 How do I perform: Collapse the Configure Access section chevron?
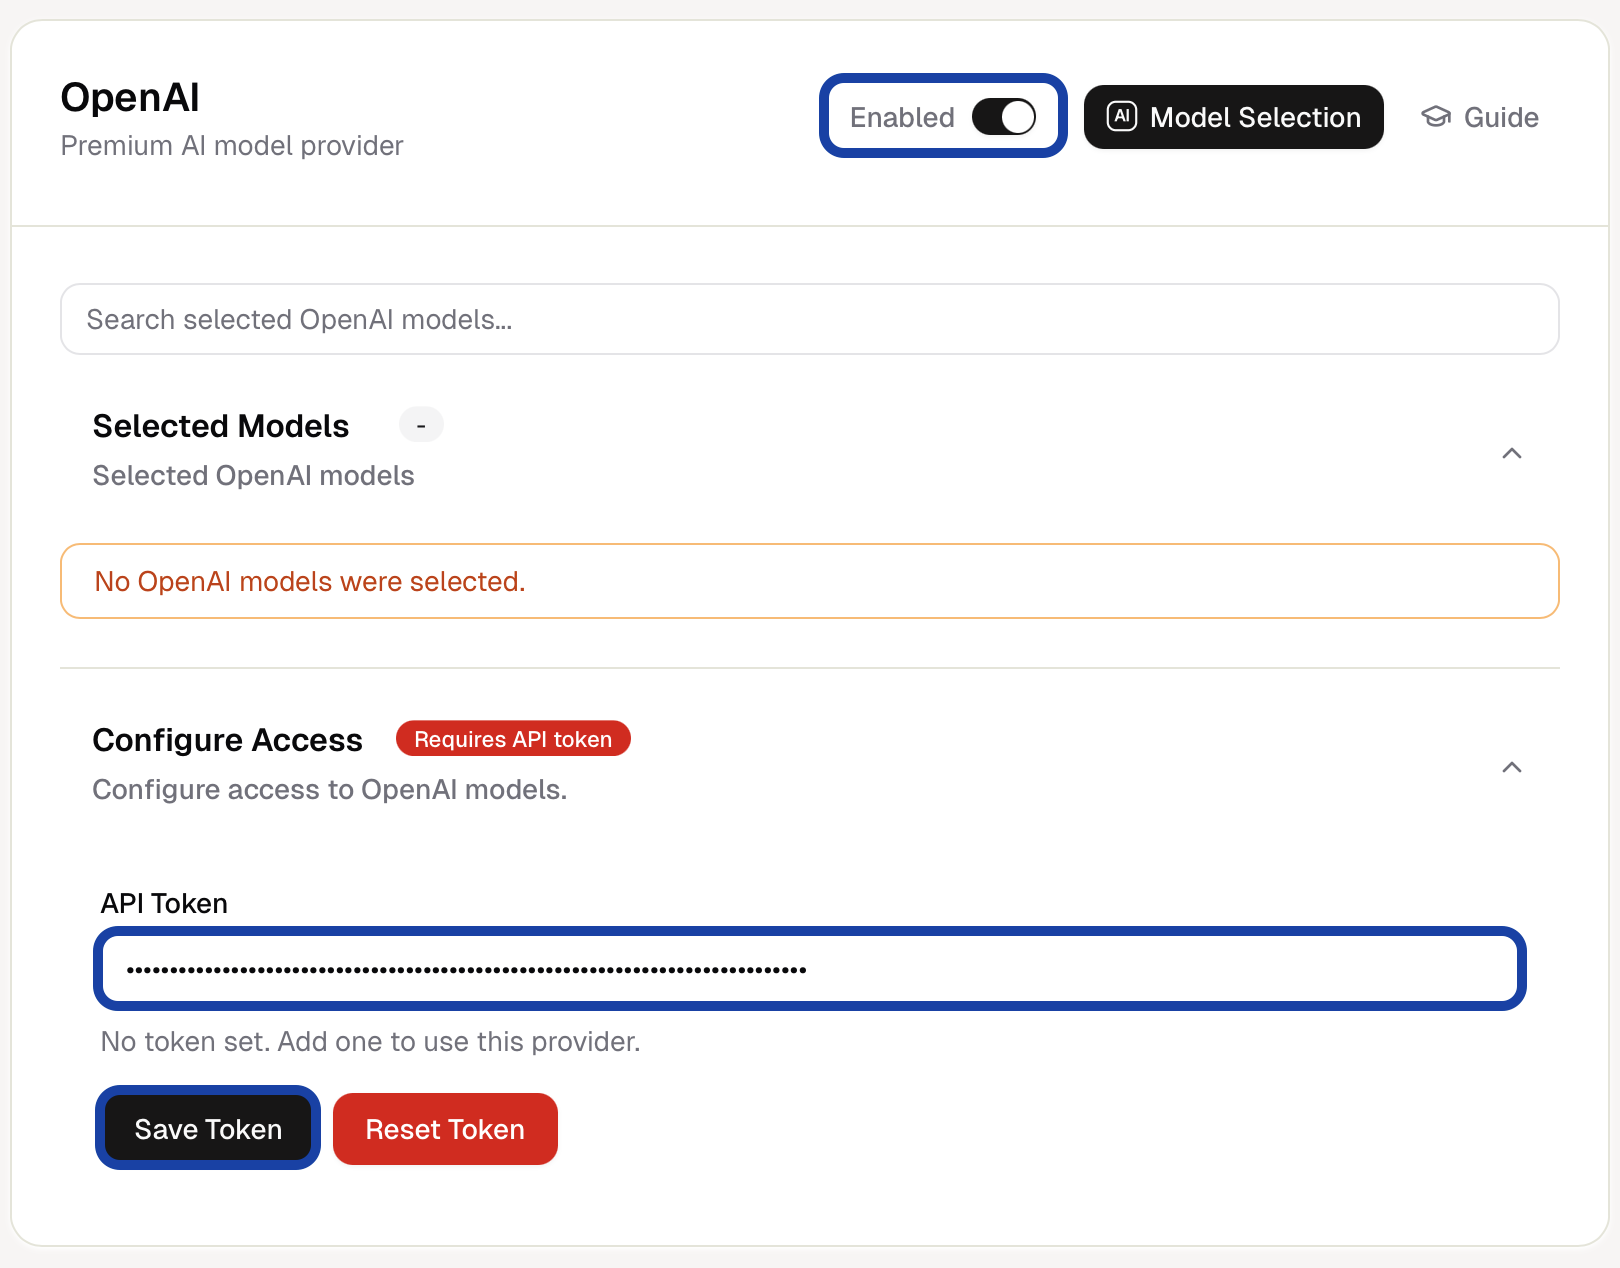click(x=1511, y=768)
